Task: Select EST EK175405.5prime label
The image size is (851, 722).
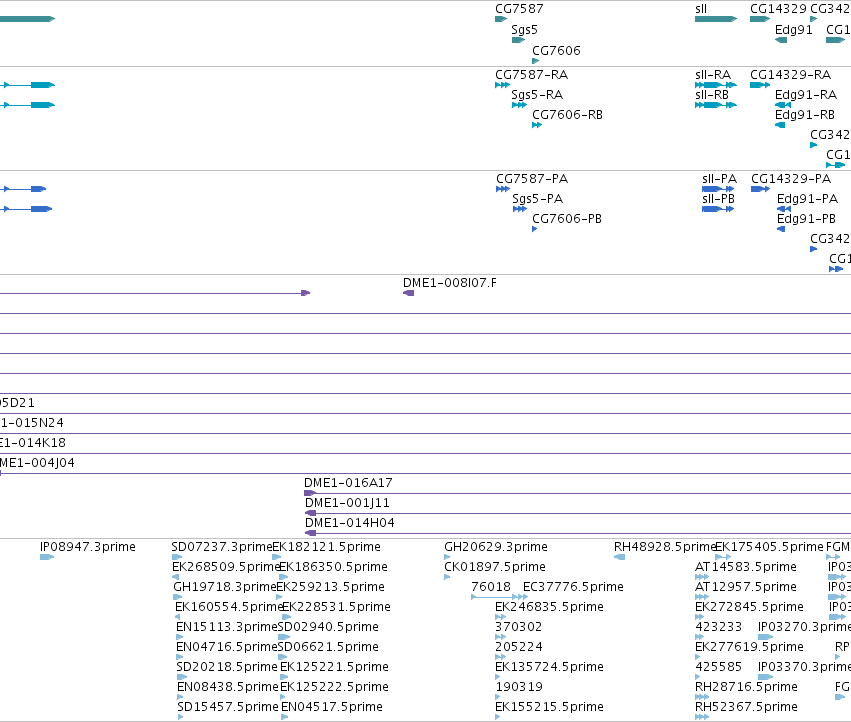Action: [x=769, y=547]
